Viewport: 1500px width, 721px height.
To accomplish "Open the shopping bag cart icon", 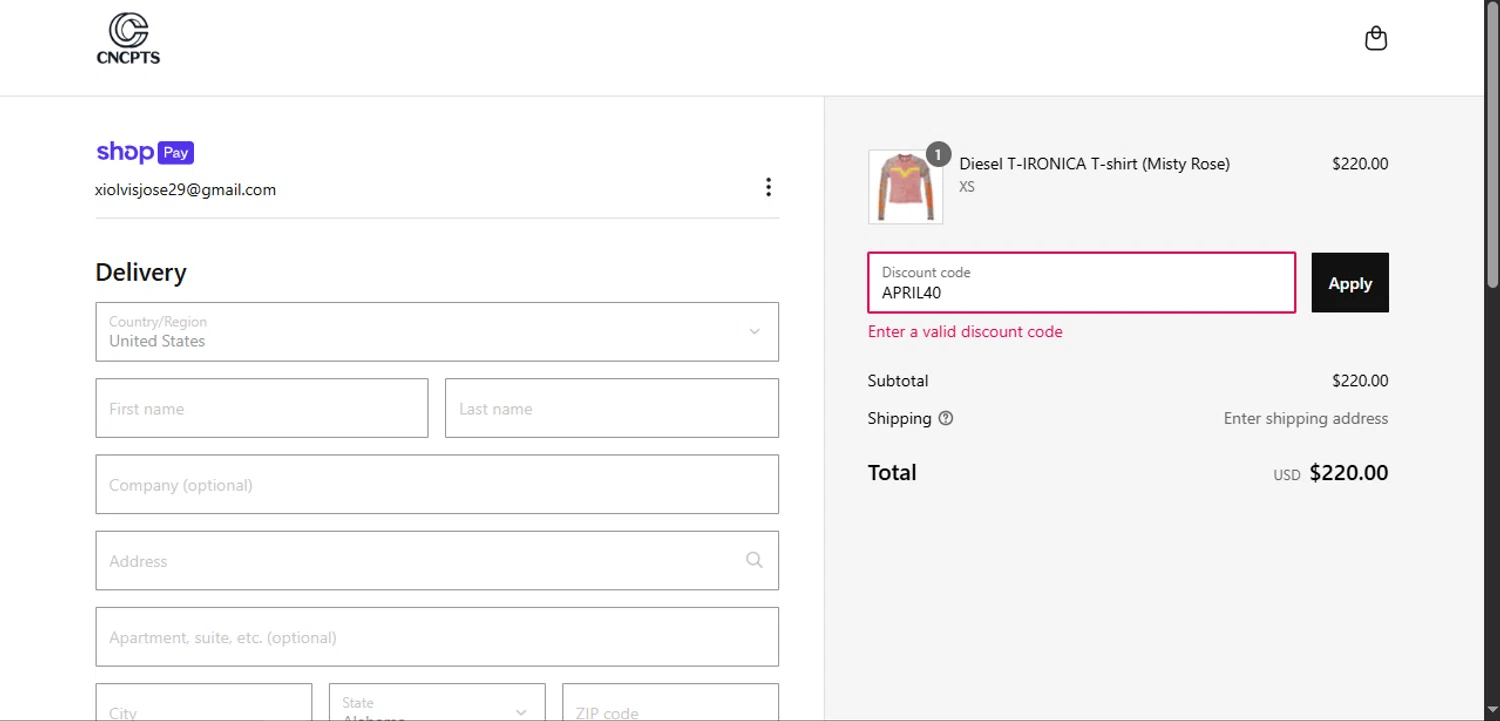I will click(x=1376, y=38).
